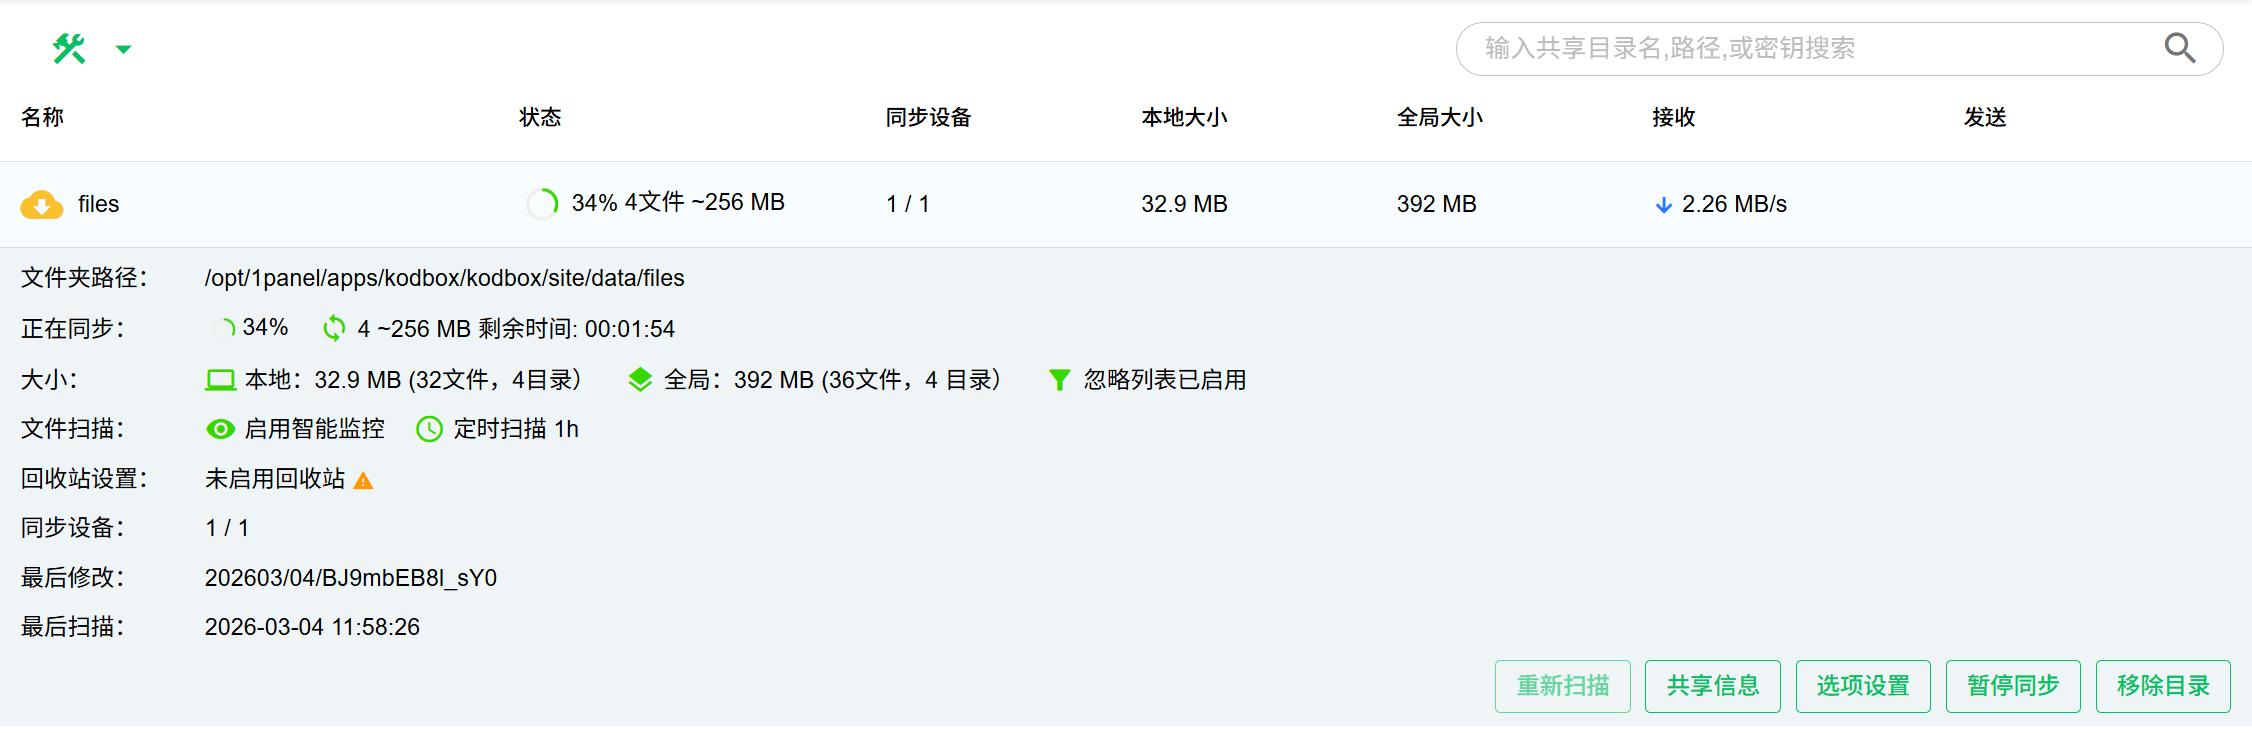Click the blue download arrow by 2.26 MB/s
2252x733 pixels.
1663,205
